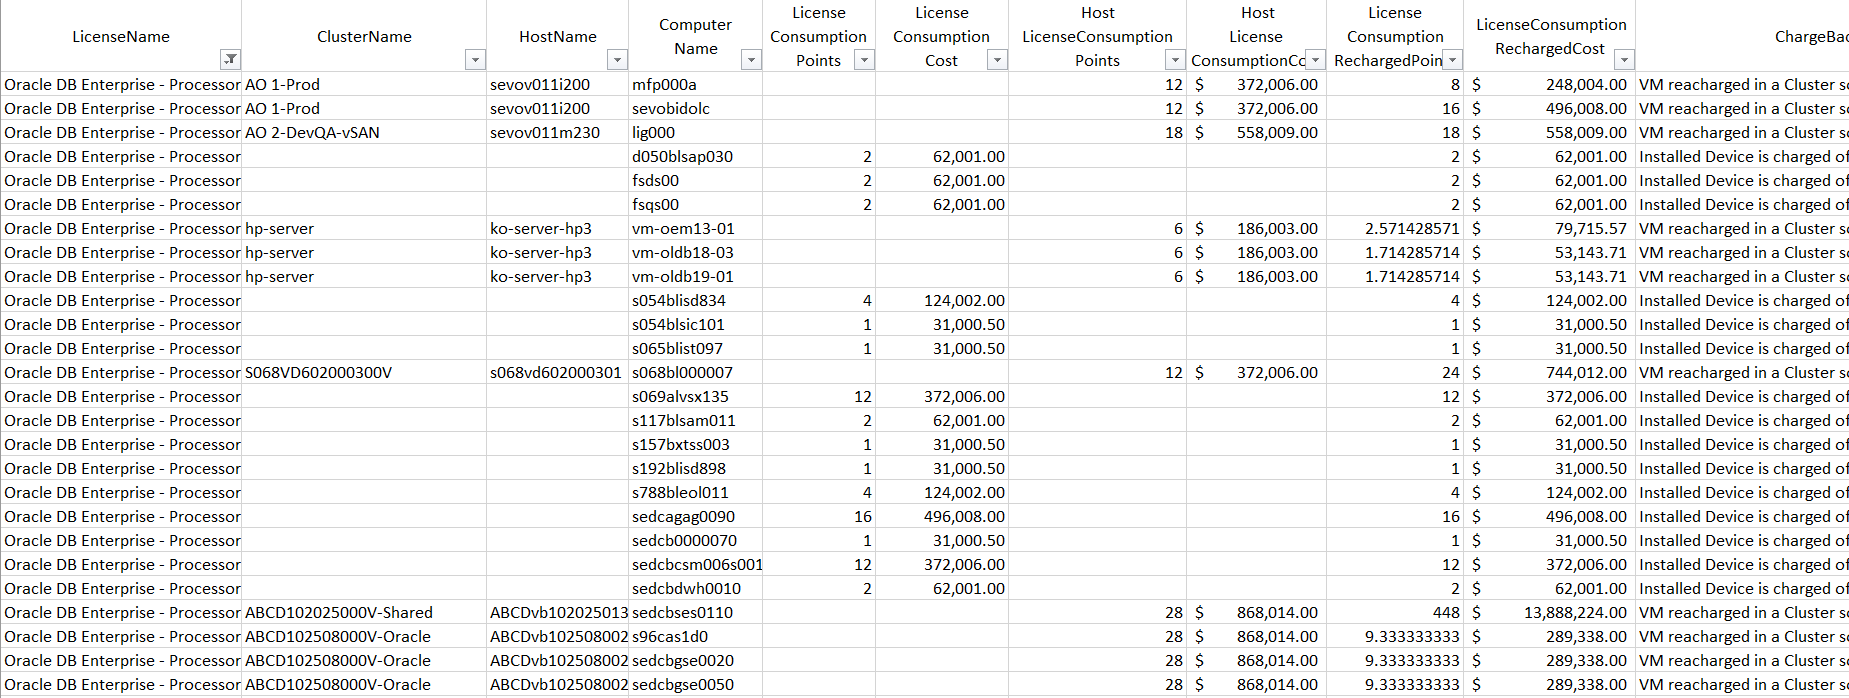The image size is (1849, 698).
Task: Select the cell containing sevobidolc
Action: pyautogui.click(x=695, y=109)
